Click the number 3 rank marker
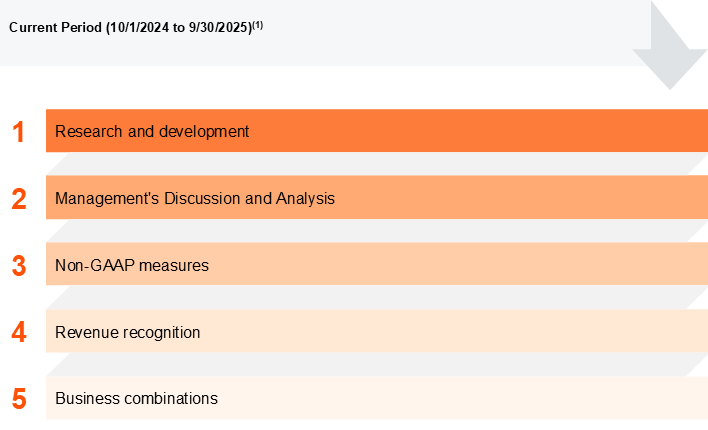 19,265
